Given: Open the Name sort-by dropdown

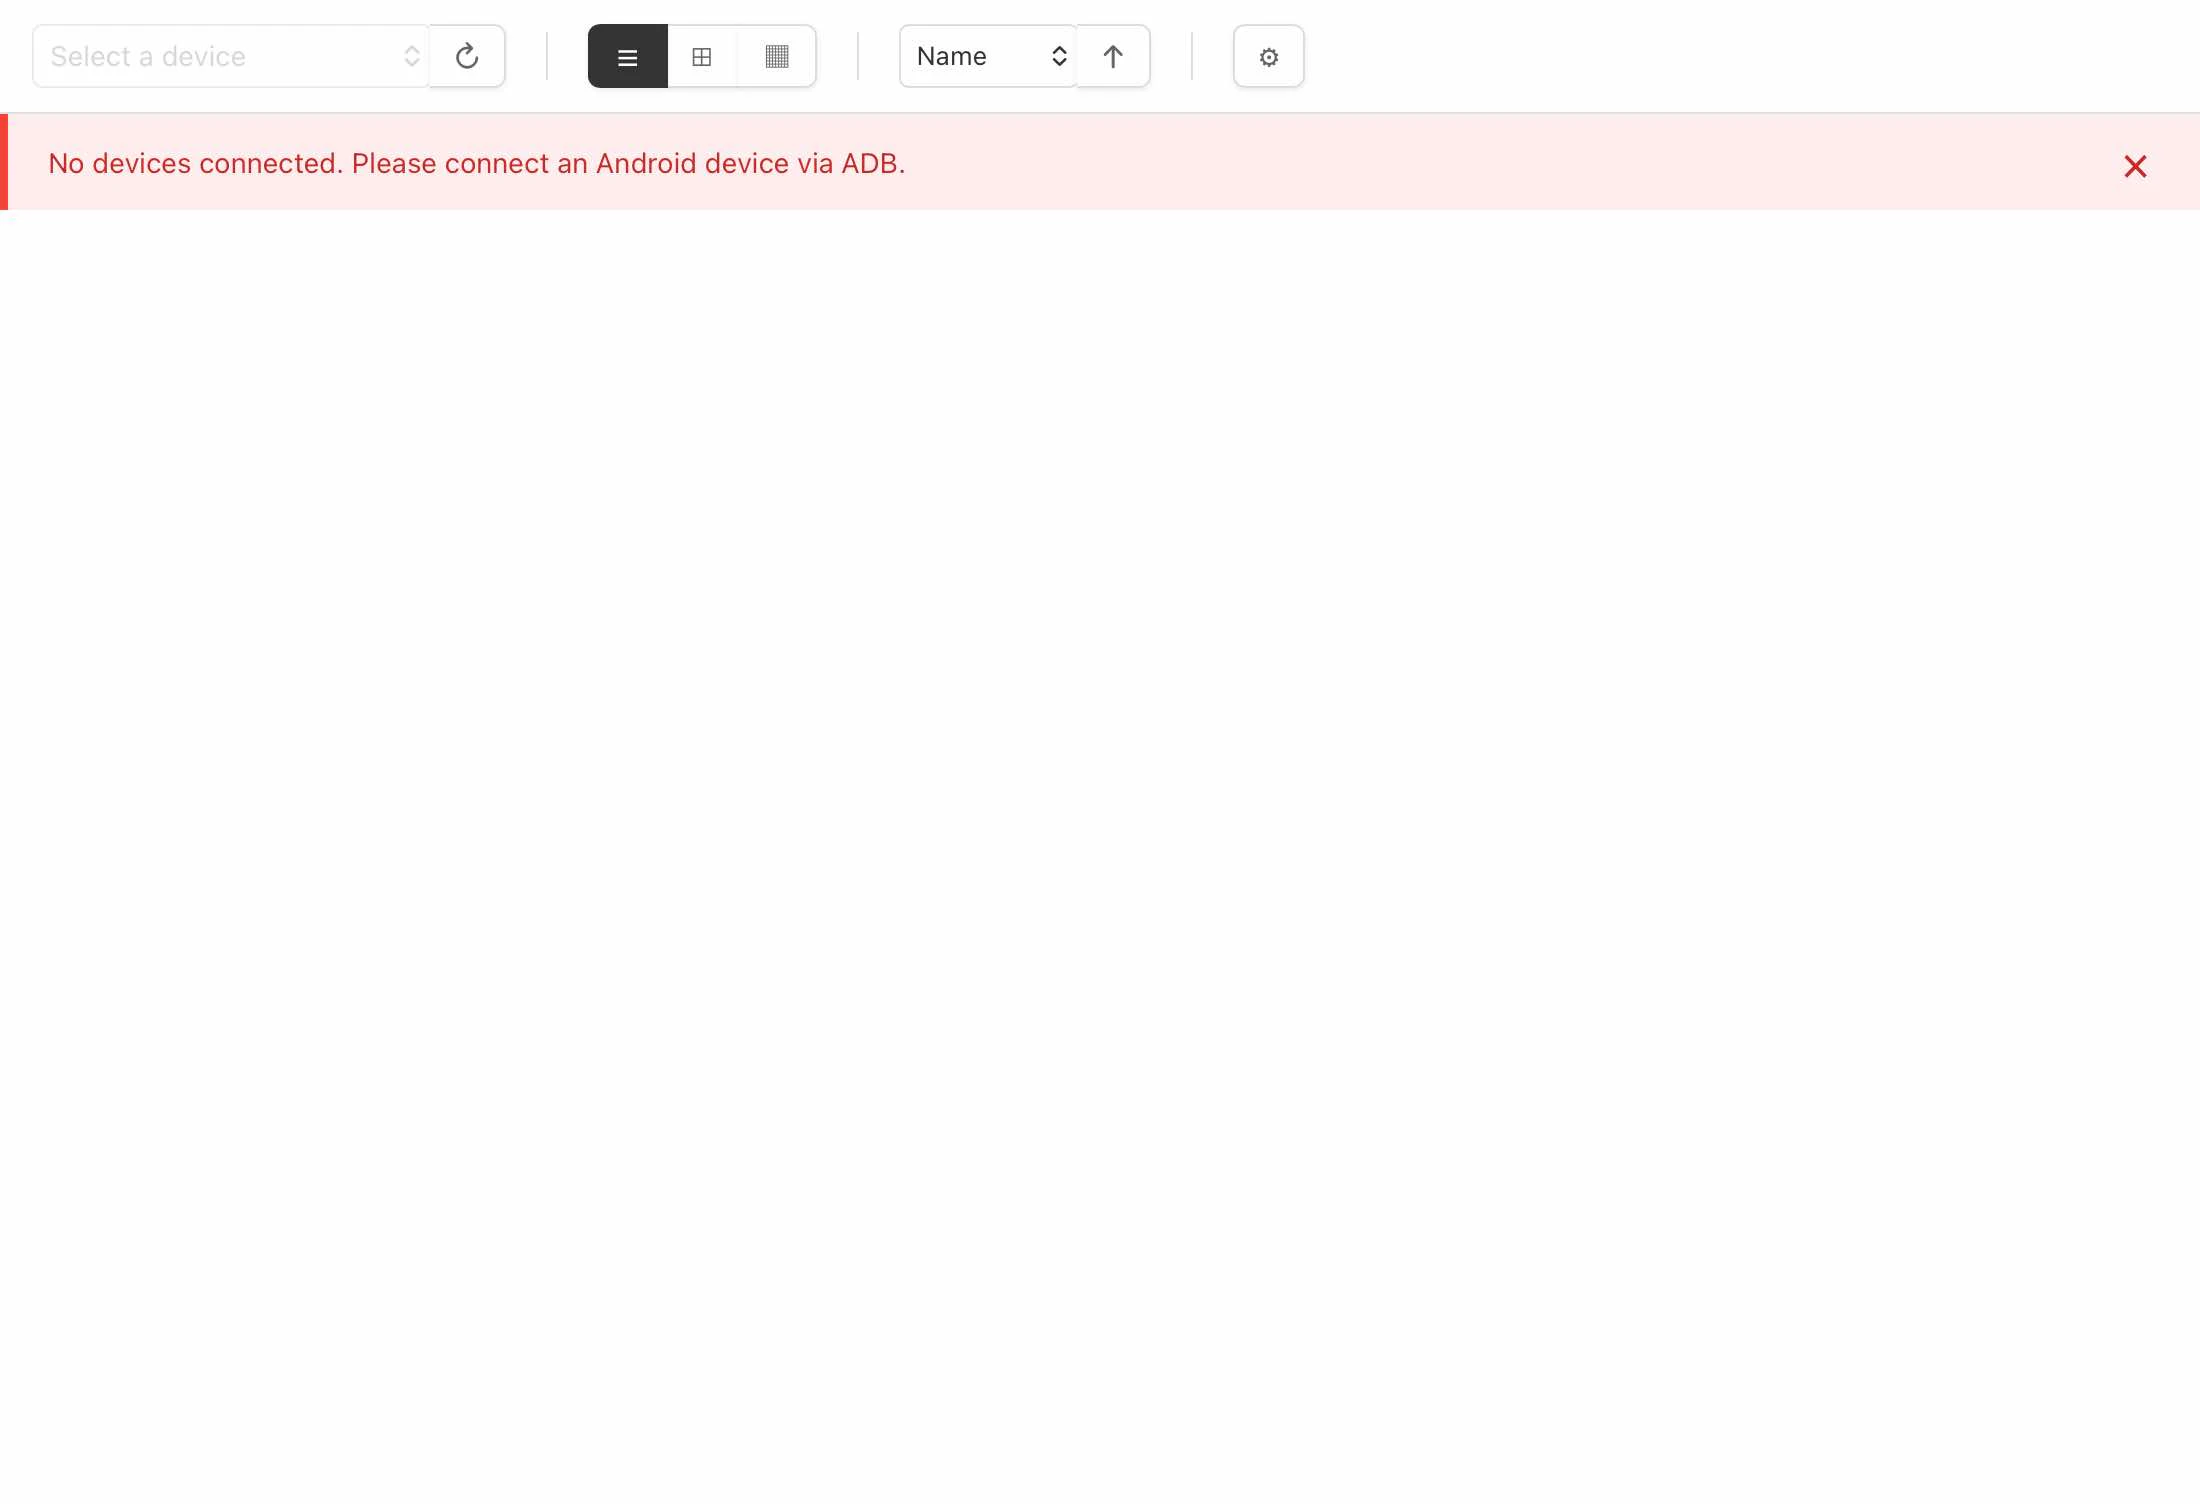Looking at the screenshot, I should pyautogui.click(x=987, y=57).
